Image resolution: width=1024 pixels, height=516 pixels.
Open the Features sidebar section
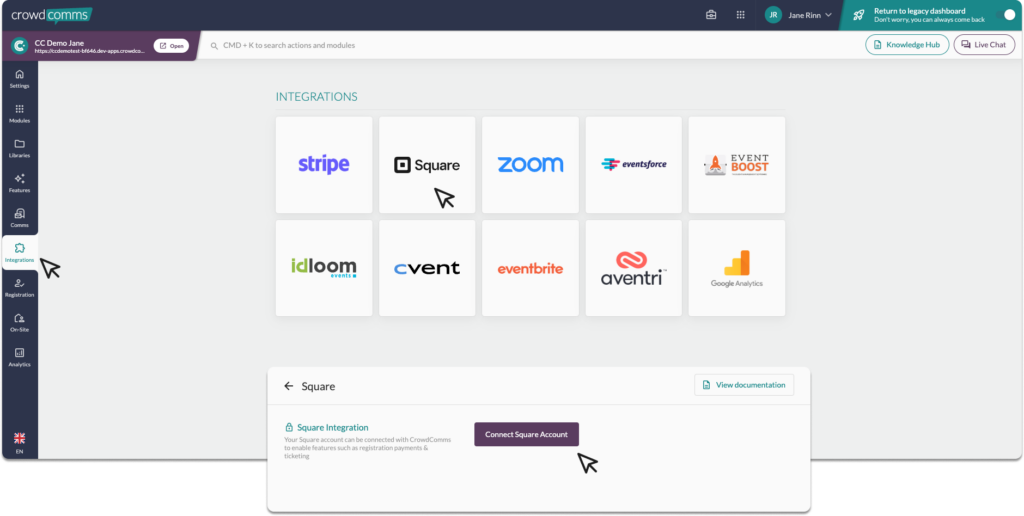pos(20,183)
